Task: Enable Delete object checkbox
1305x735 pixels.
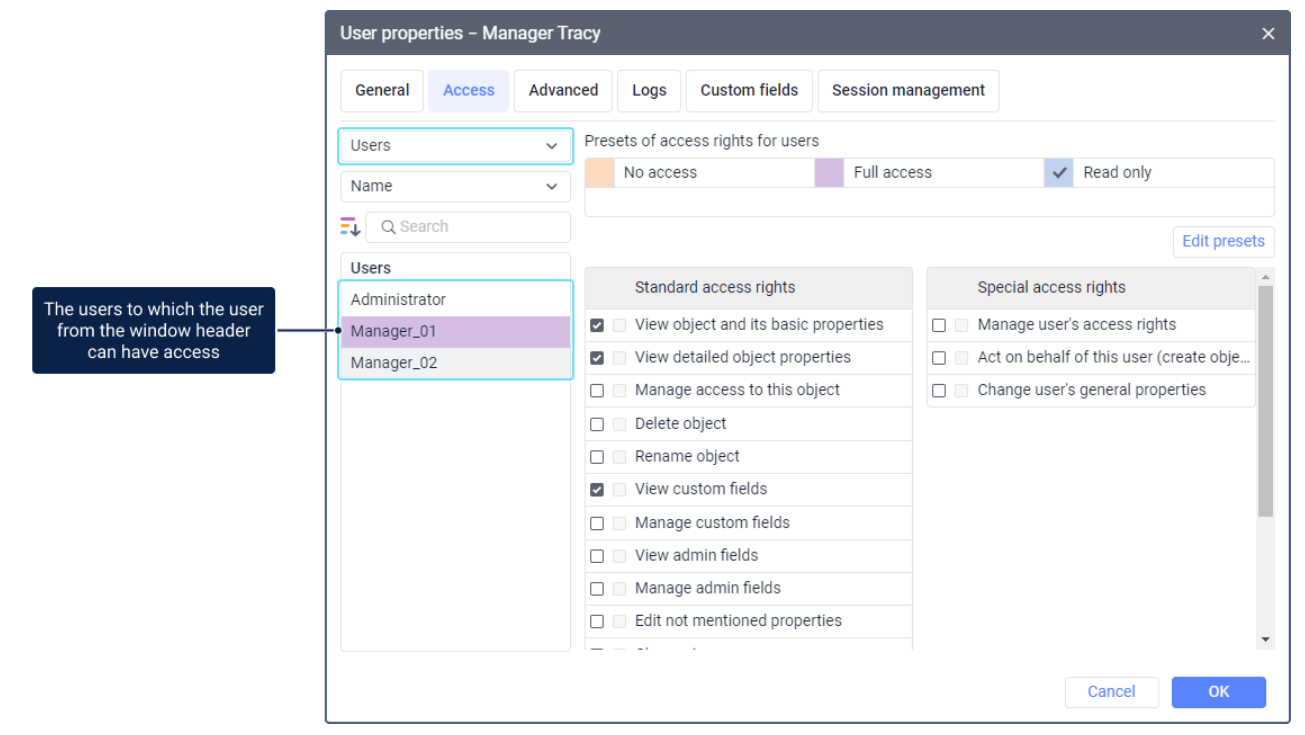Action: pos(597,424)
